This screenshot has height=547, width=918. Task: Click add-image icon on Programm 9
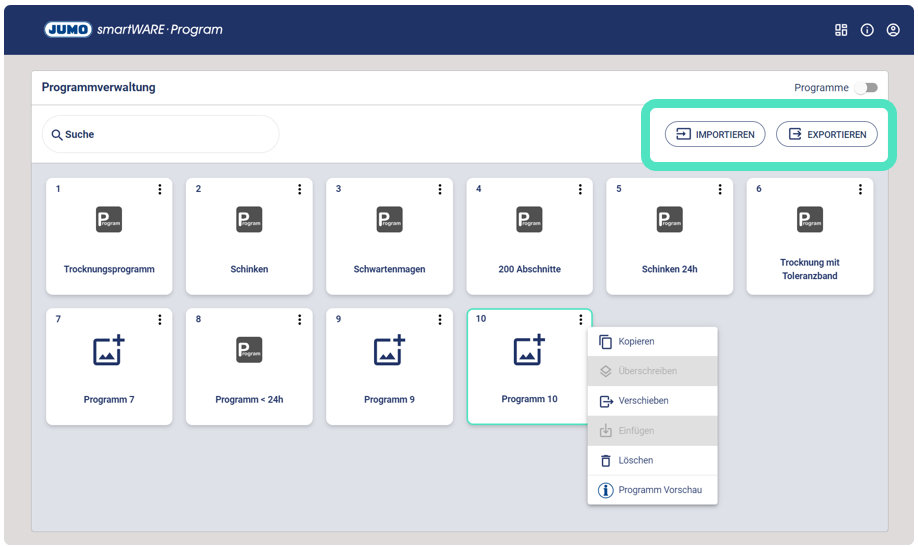pos(389,350)
